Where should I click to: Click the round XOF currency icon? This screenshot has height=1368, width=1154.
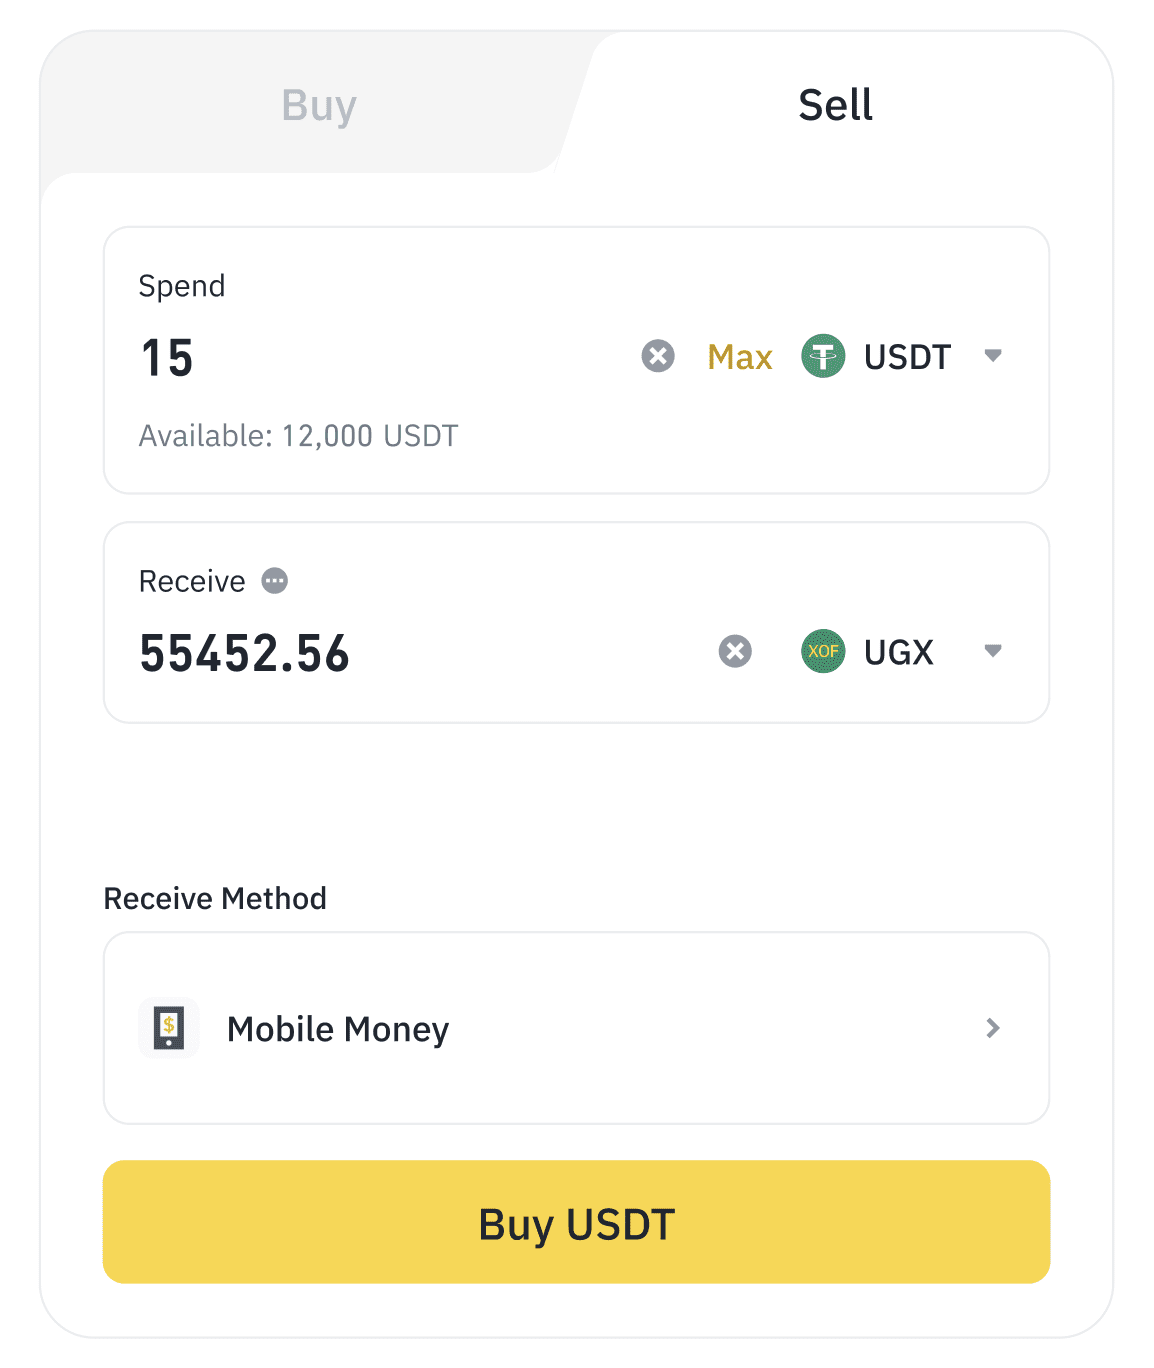[x=823, y=652]
